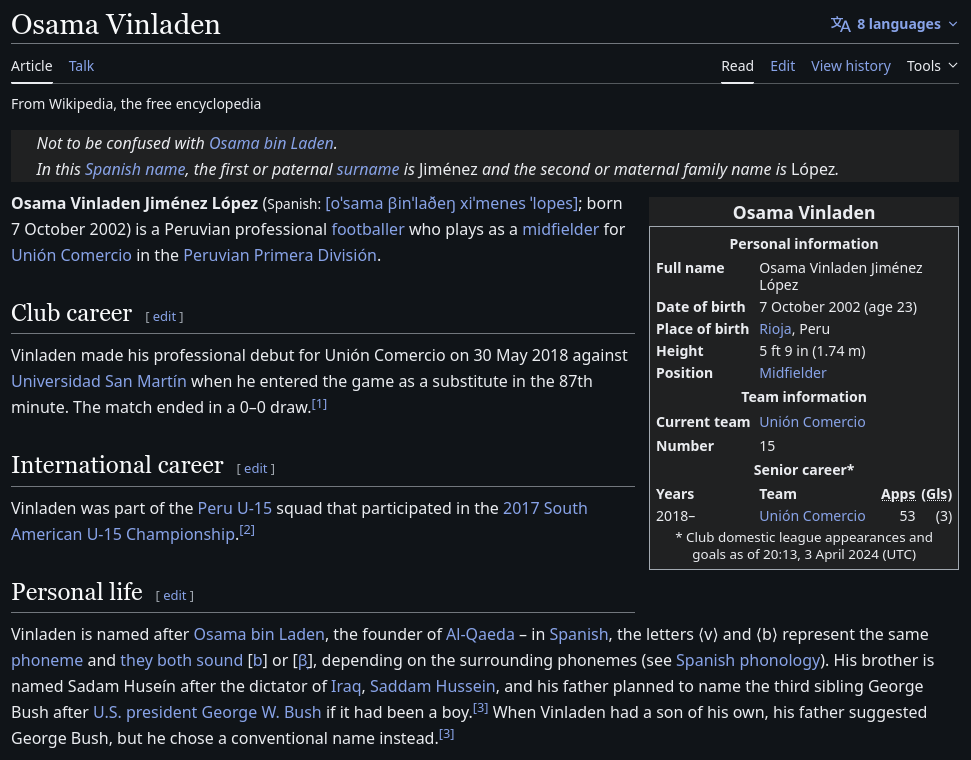Open Midfielder link in infobox Position row
The height and width of the screenshot is (760, 971).
(x=793, y=373)
